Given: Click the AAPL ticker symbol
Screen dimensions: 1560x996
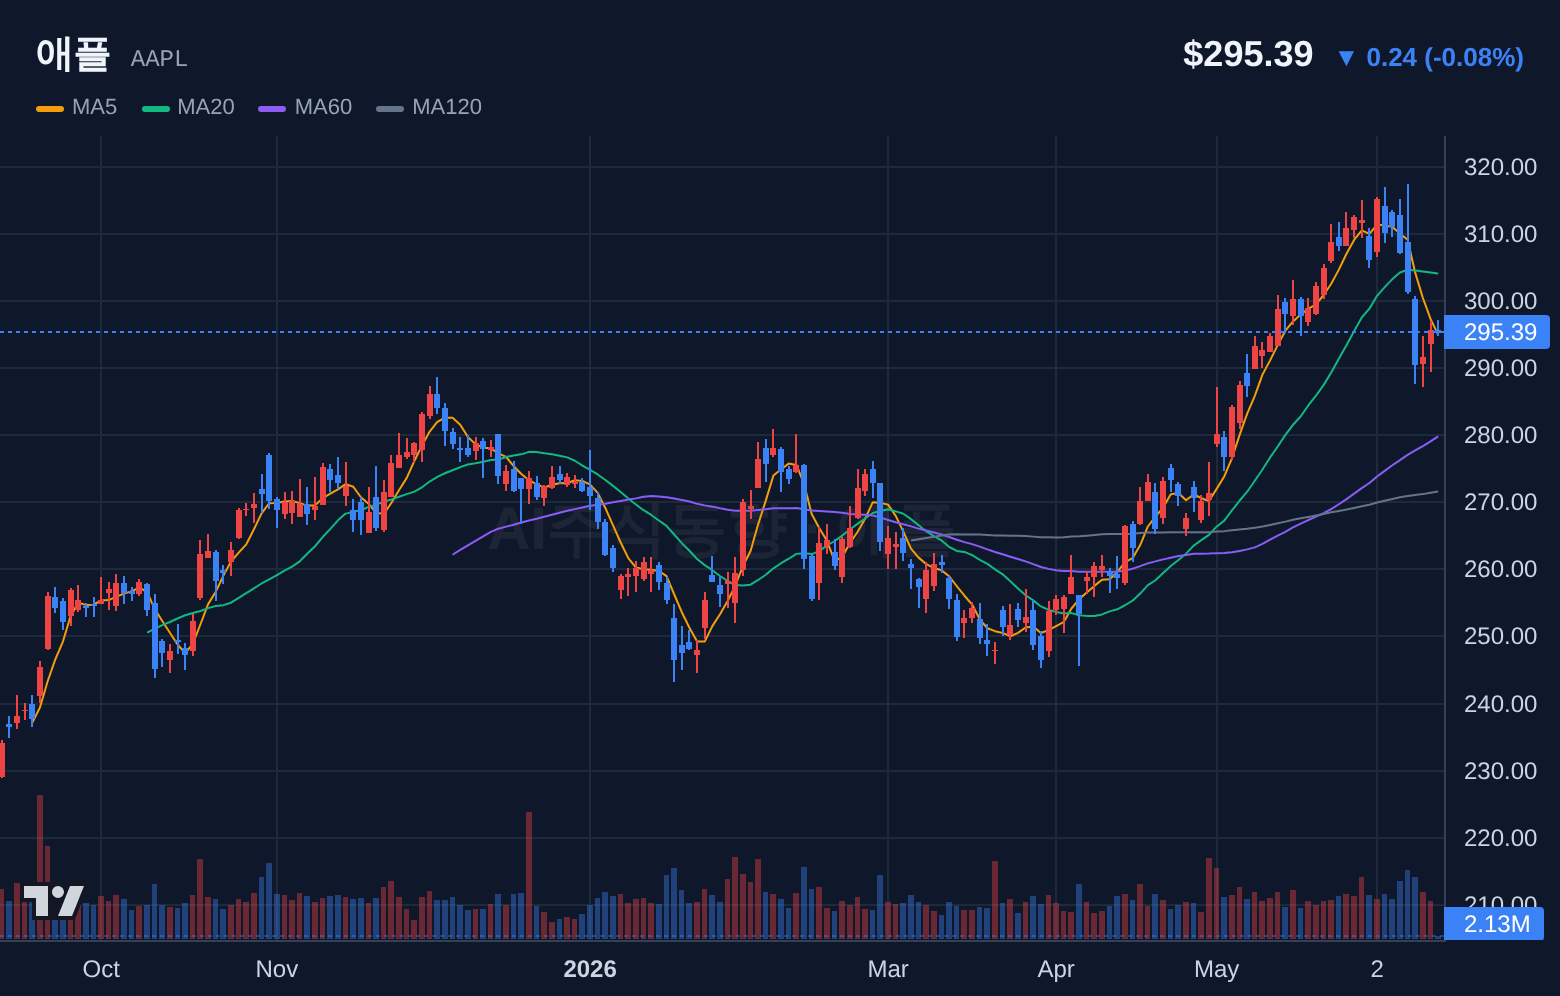Looking at the screenshot, I should [x=159, y=58].
